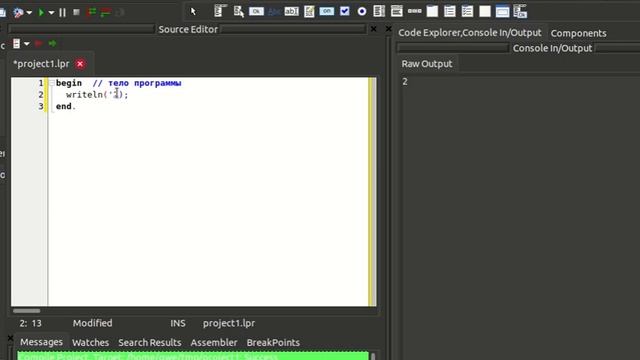This screenshot has height=360, width=640.
Task: Open the BreakPoints tab
Action: click(273, 342)
